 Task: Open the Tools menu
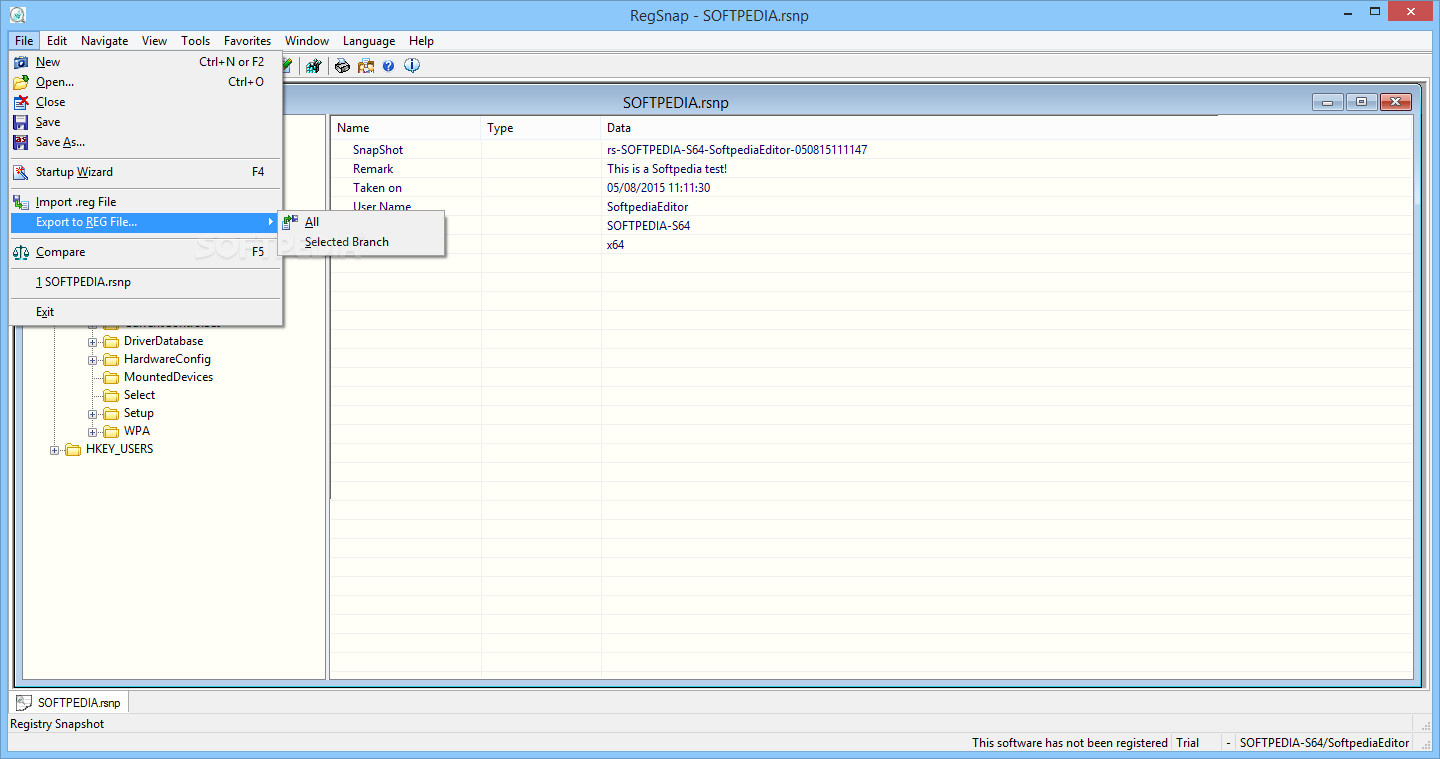click(195, 41)
